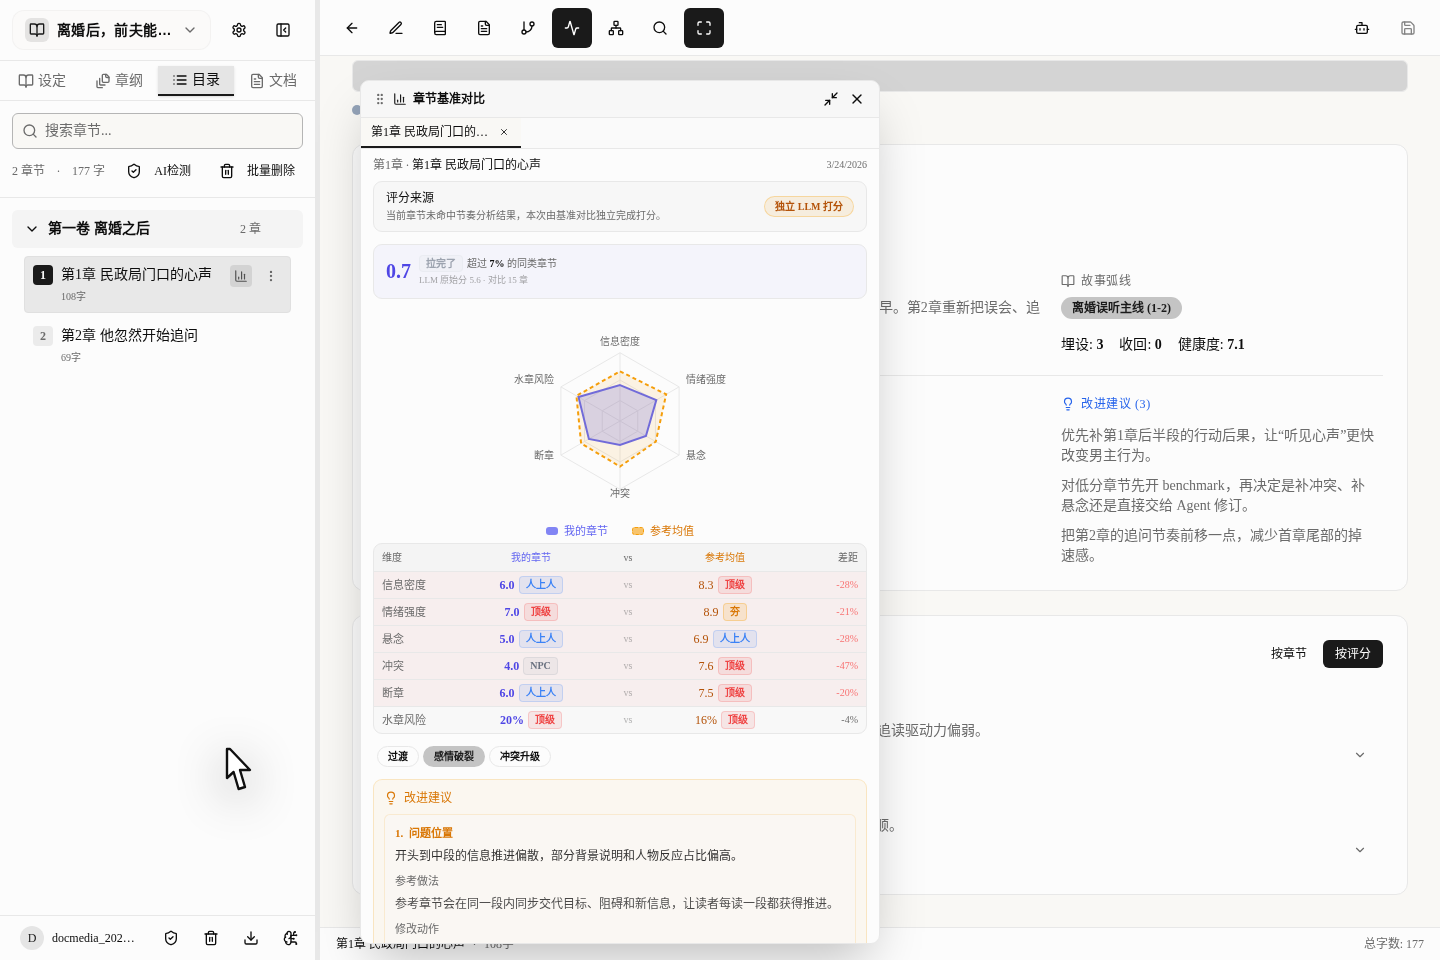Open the book title dropdown 离婚后，前夫能

[x=111, y=30]
